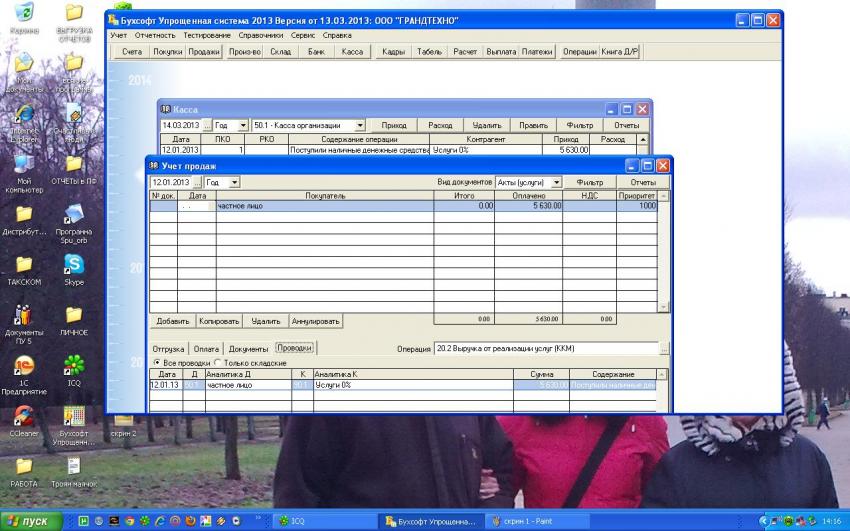Open Skype from the desktop
The height and width of the screenshot is (531, 850).
tap(74, 265)
